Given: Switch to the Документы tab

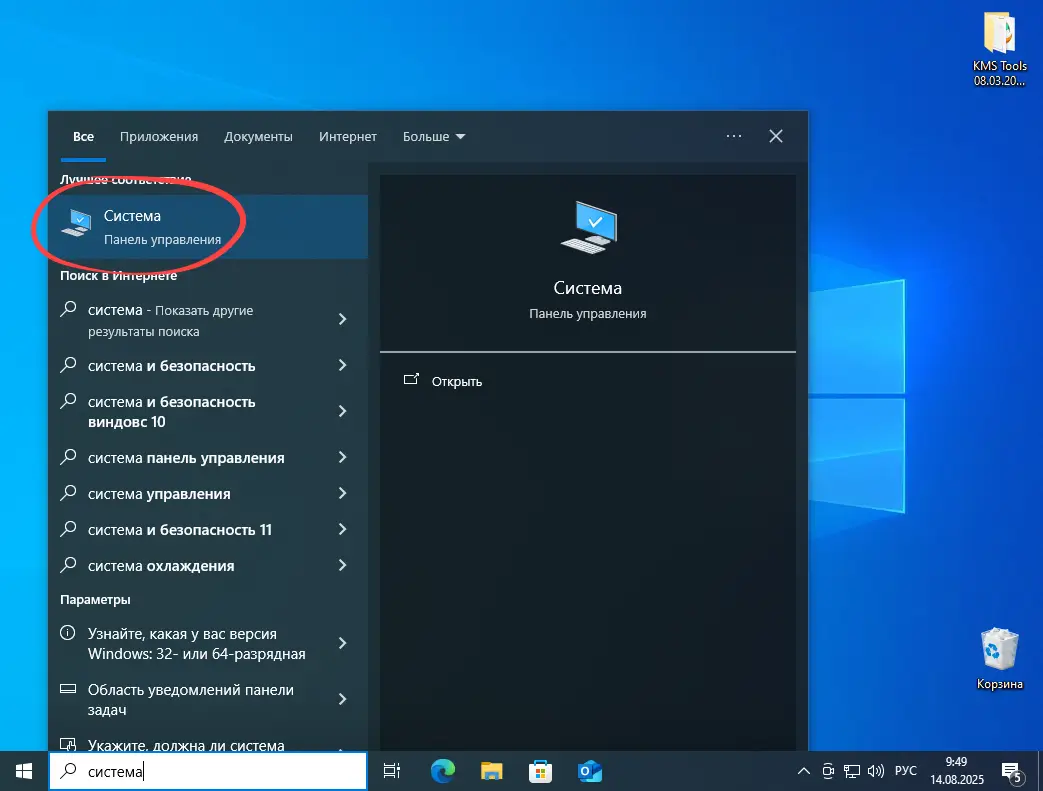Looking at the screenshot, I should 258,136.
